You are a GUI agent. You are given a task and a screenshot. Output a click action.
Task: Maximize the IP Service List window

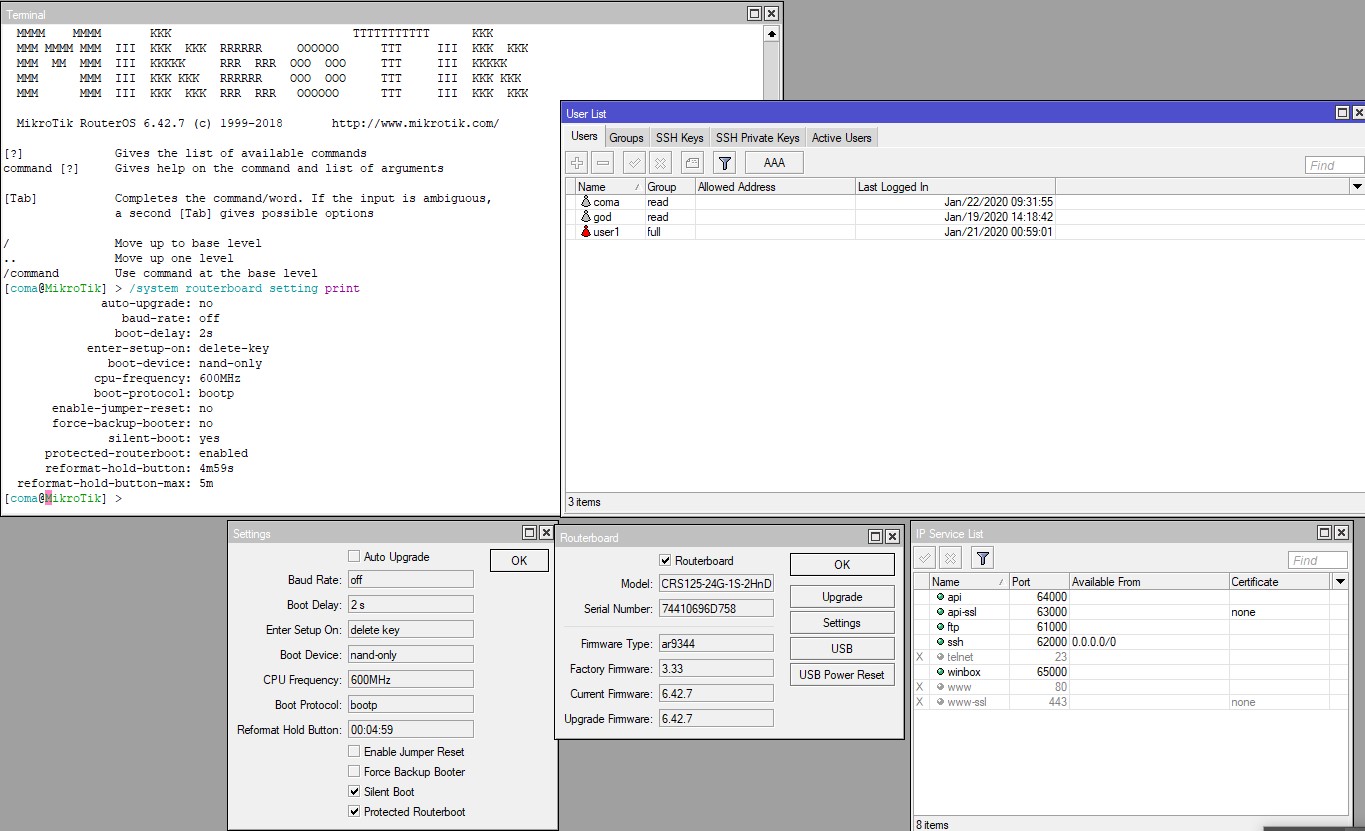1324,533
